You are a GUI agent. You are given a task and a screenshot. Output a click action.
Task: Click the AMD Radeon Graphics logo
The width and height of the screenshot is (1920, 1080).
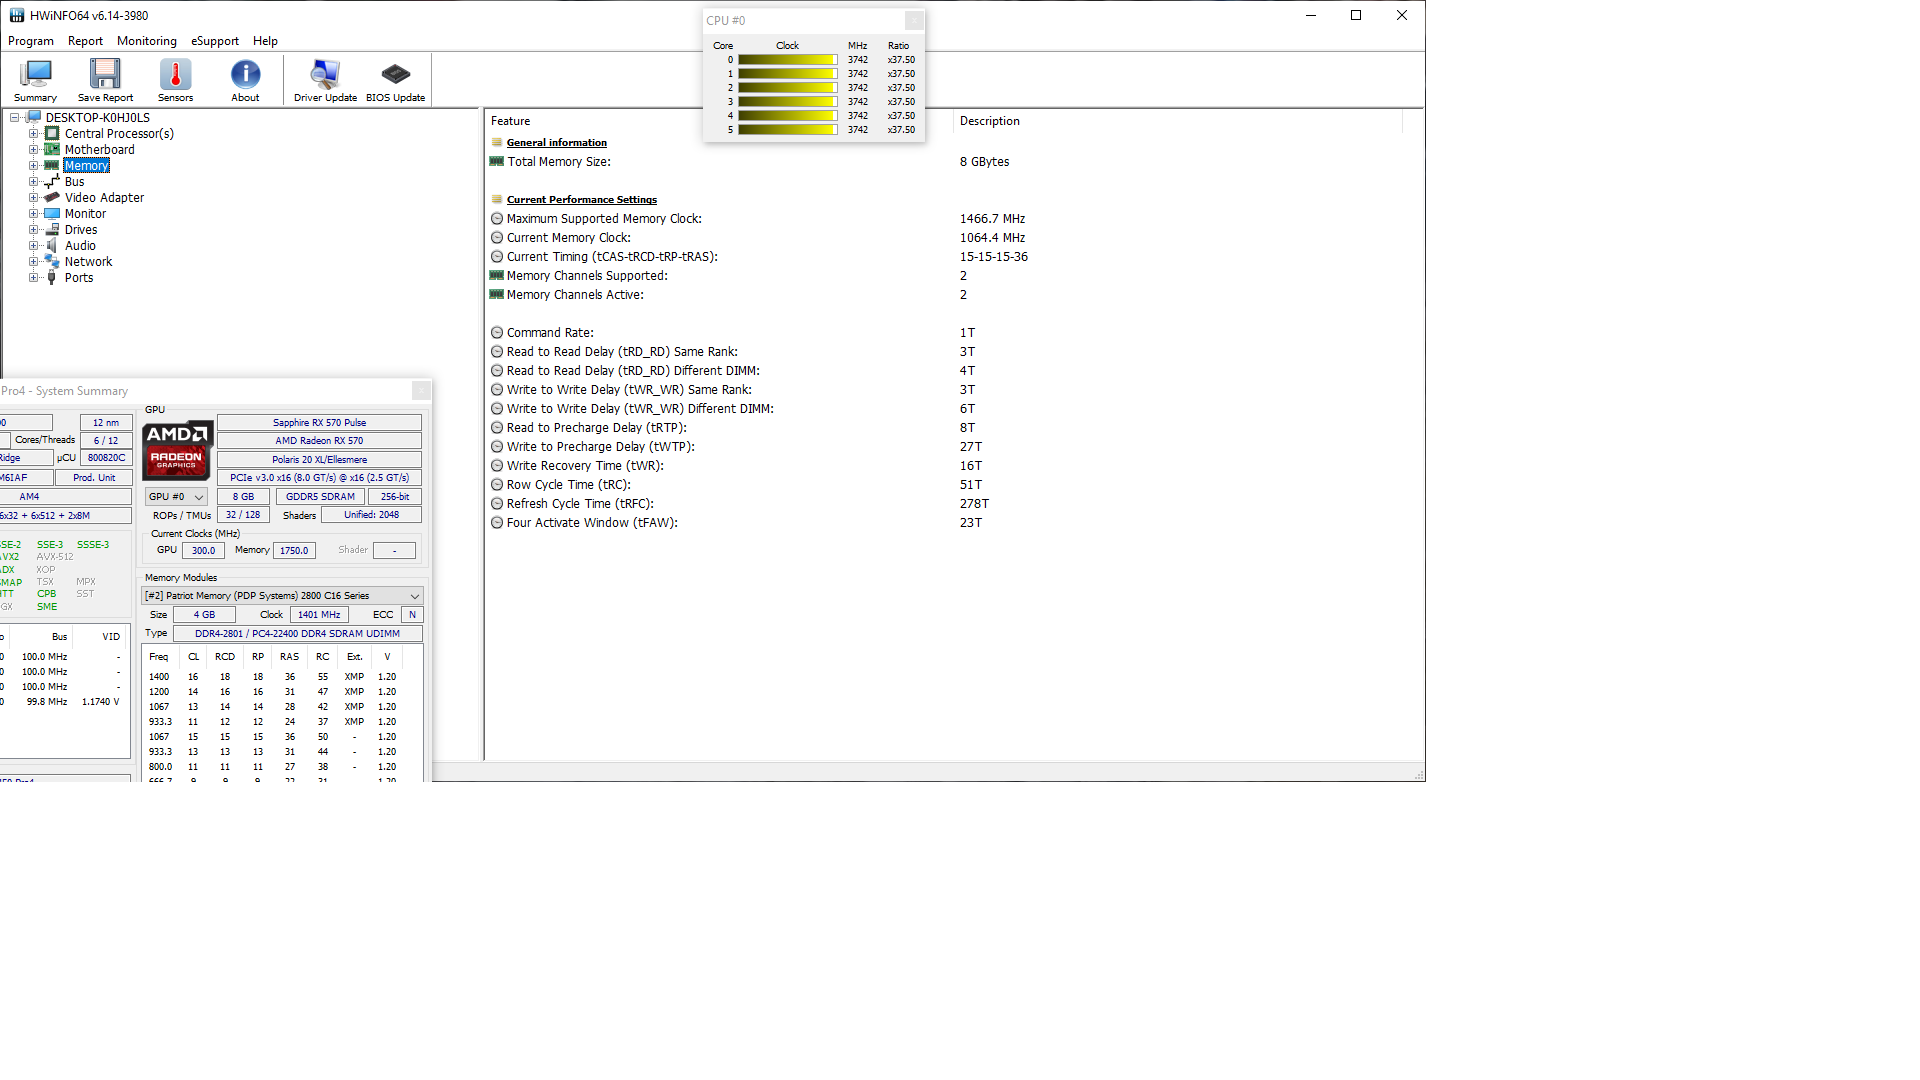177,451
